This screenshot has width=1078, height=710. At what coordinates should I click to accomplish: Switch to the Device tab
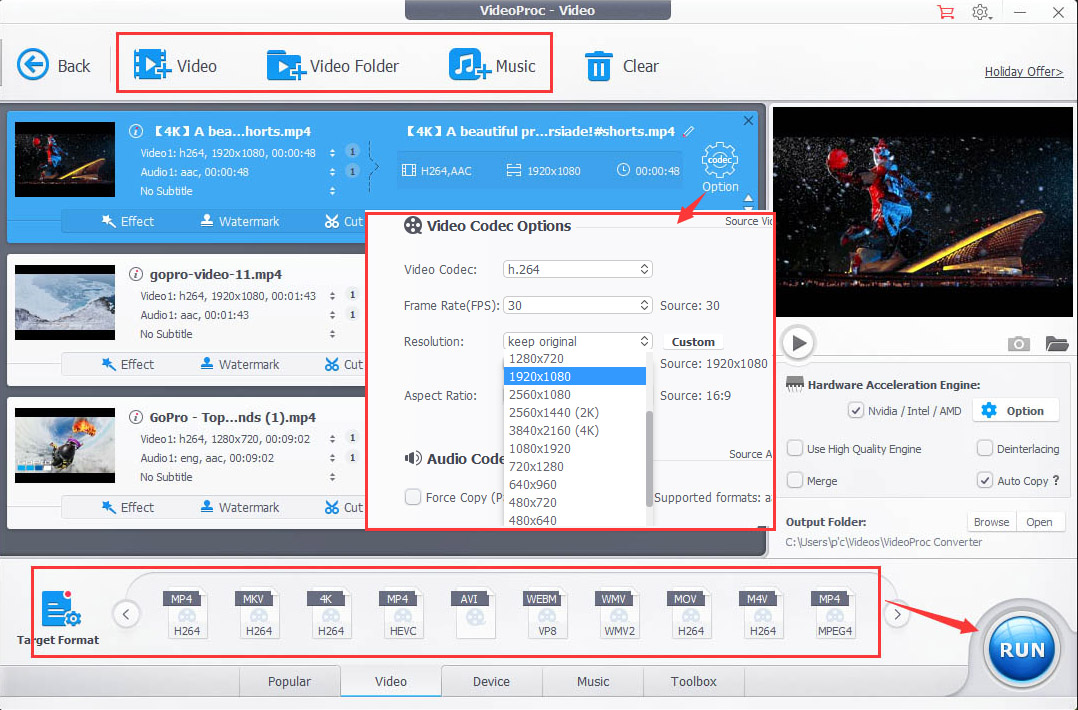(492, 681)
